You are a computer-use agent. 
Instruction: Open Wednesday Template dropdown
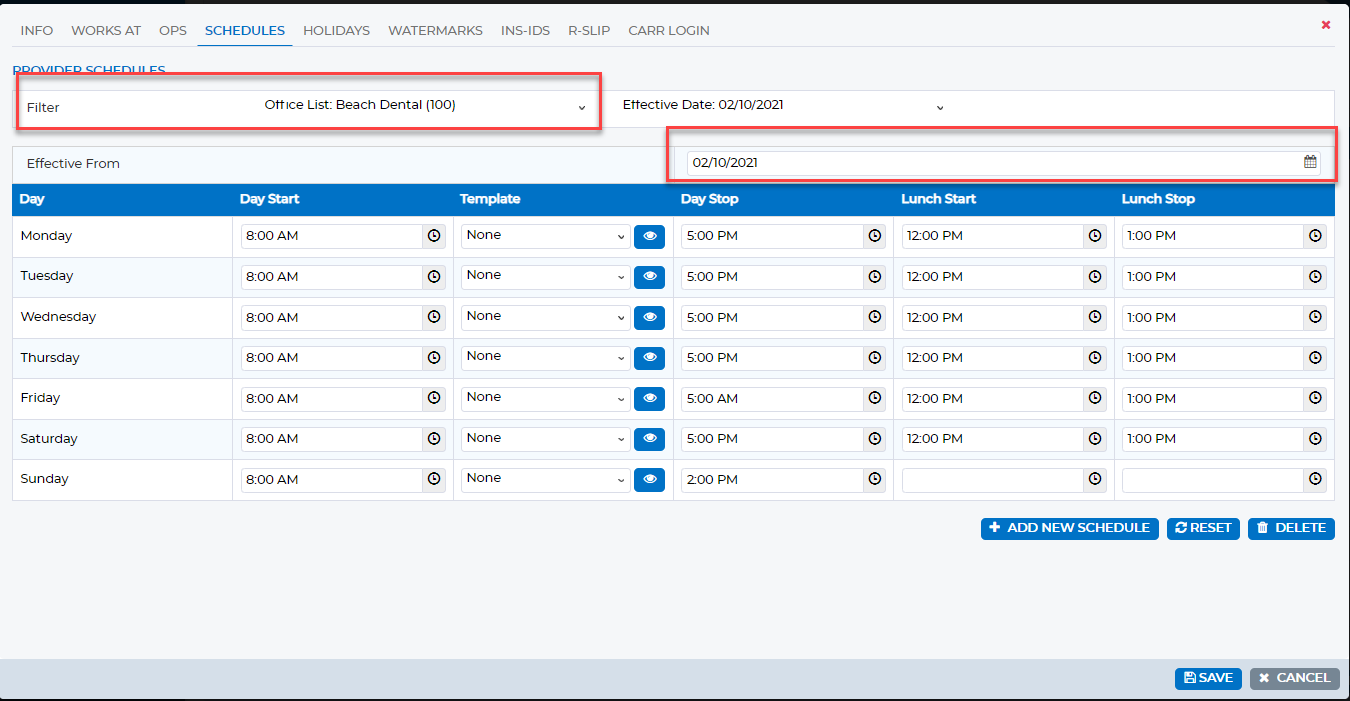pyautogui.click(x=545, y=317)
